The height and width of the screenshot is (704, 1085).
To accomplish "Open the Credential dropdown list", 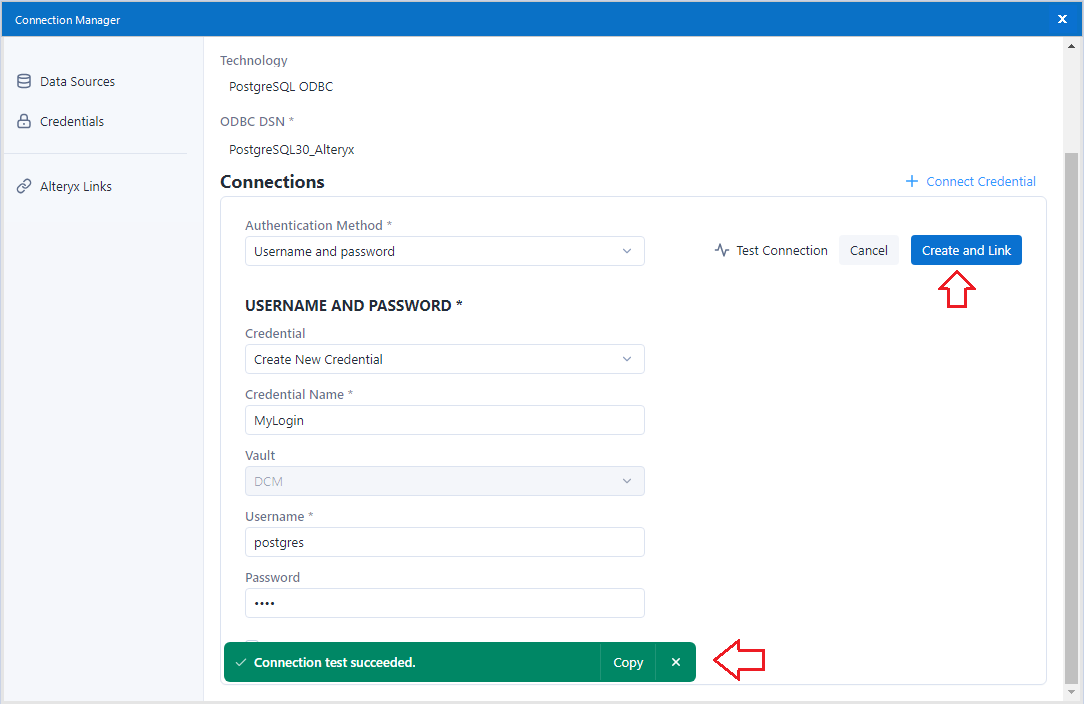I will [444, 359].
